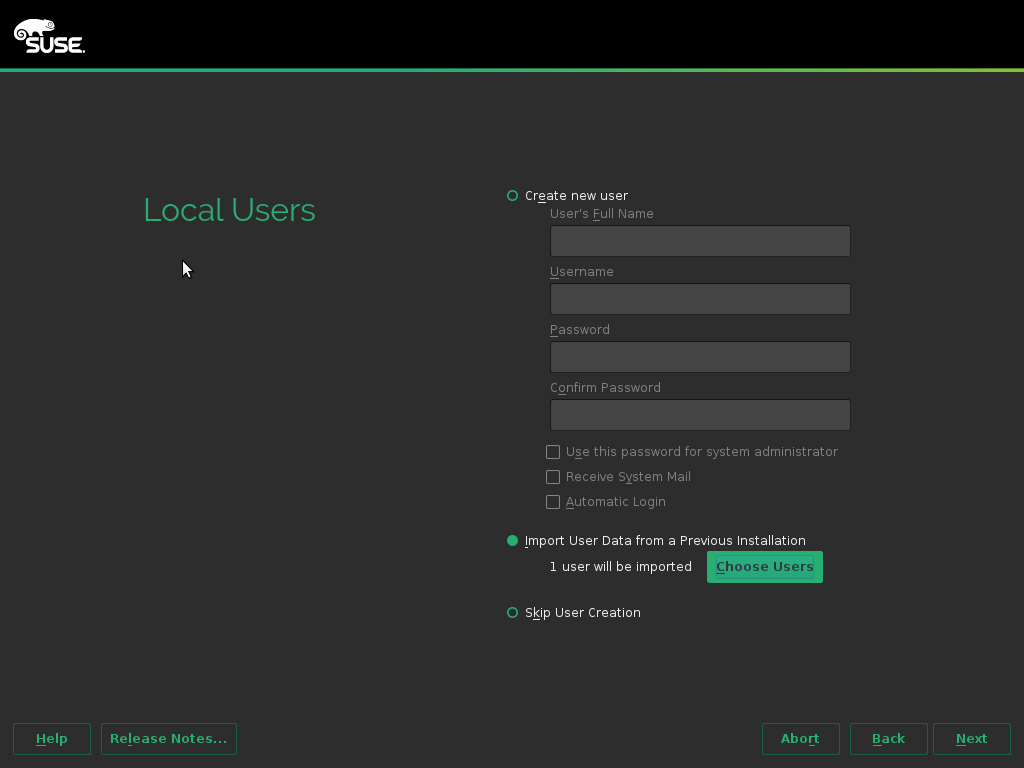Screen dimensions: 1024x768
Task: Open the Choose Users dialog
Action: click(x=764, y=567)
